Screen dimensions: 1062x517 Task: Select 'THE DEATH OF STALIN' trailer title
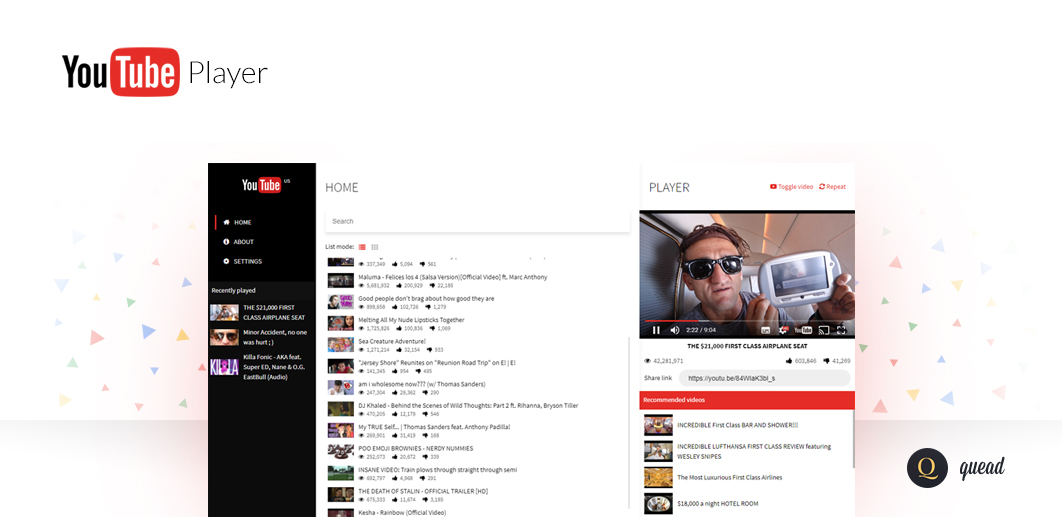click(423, 491)
